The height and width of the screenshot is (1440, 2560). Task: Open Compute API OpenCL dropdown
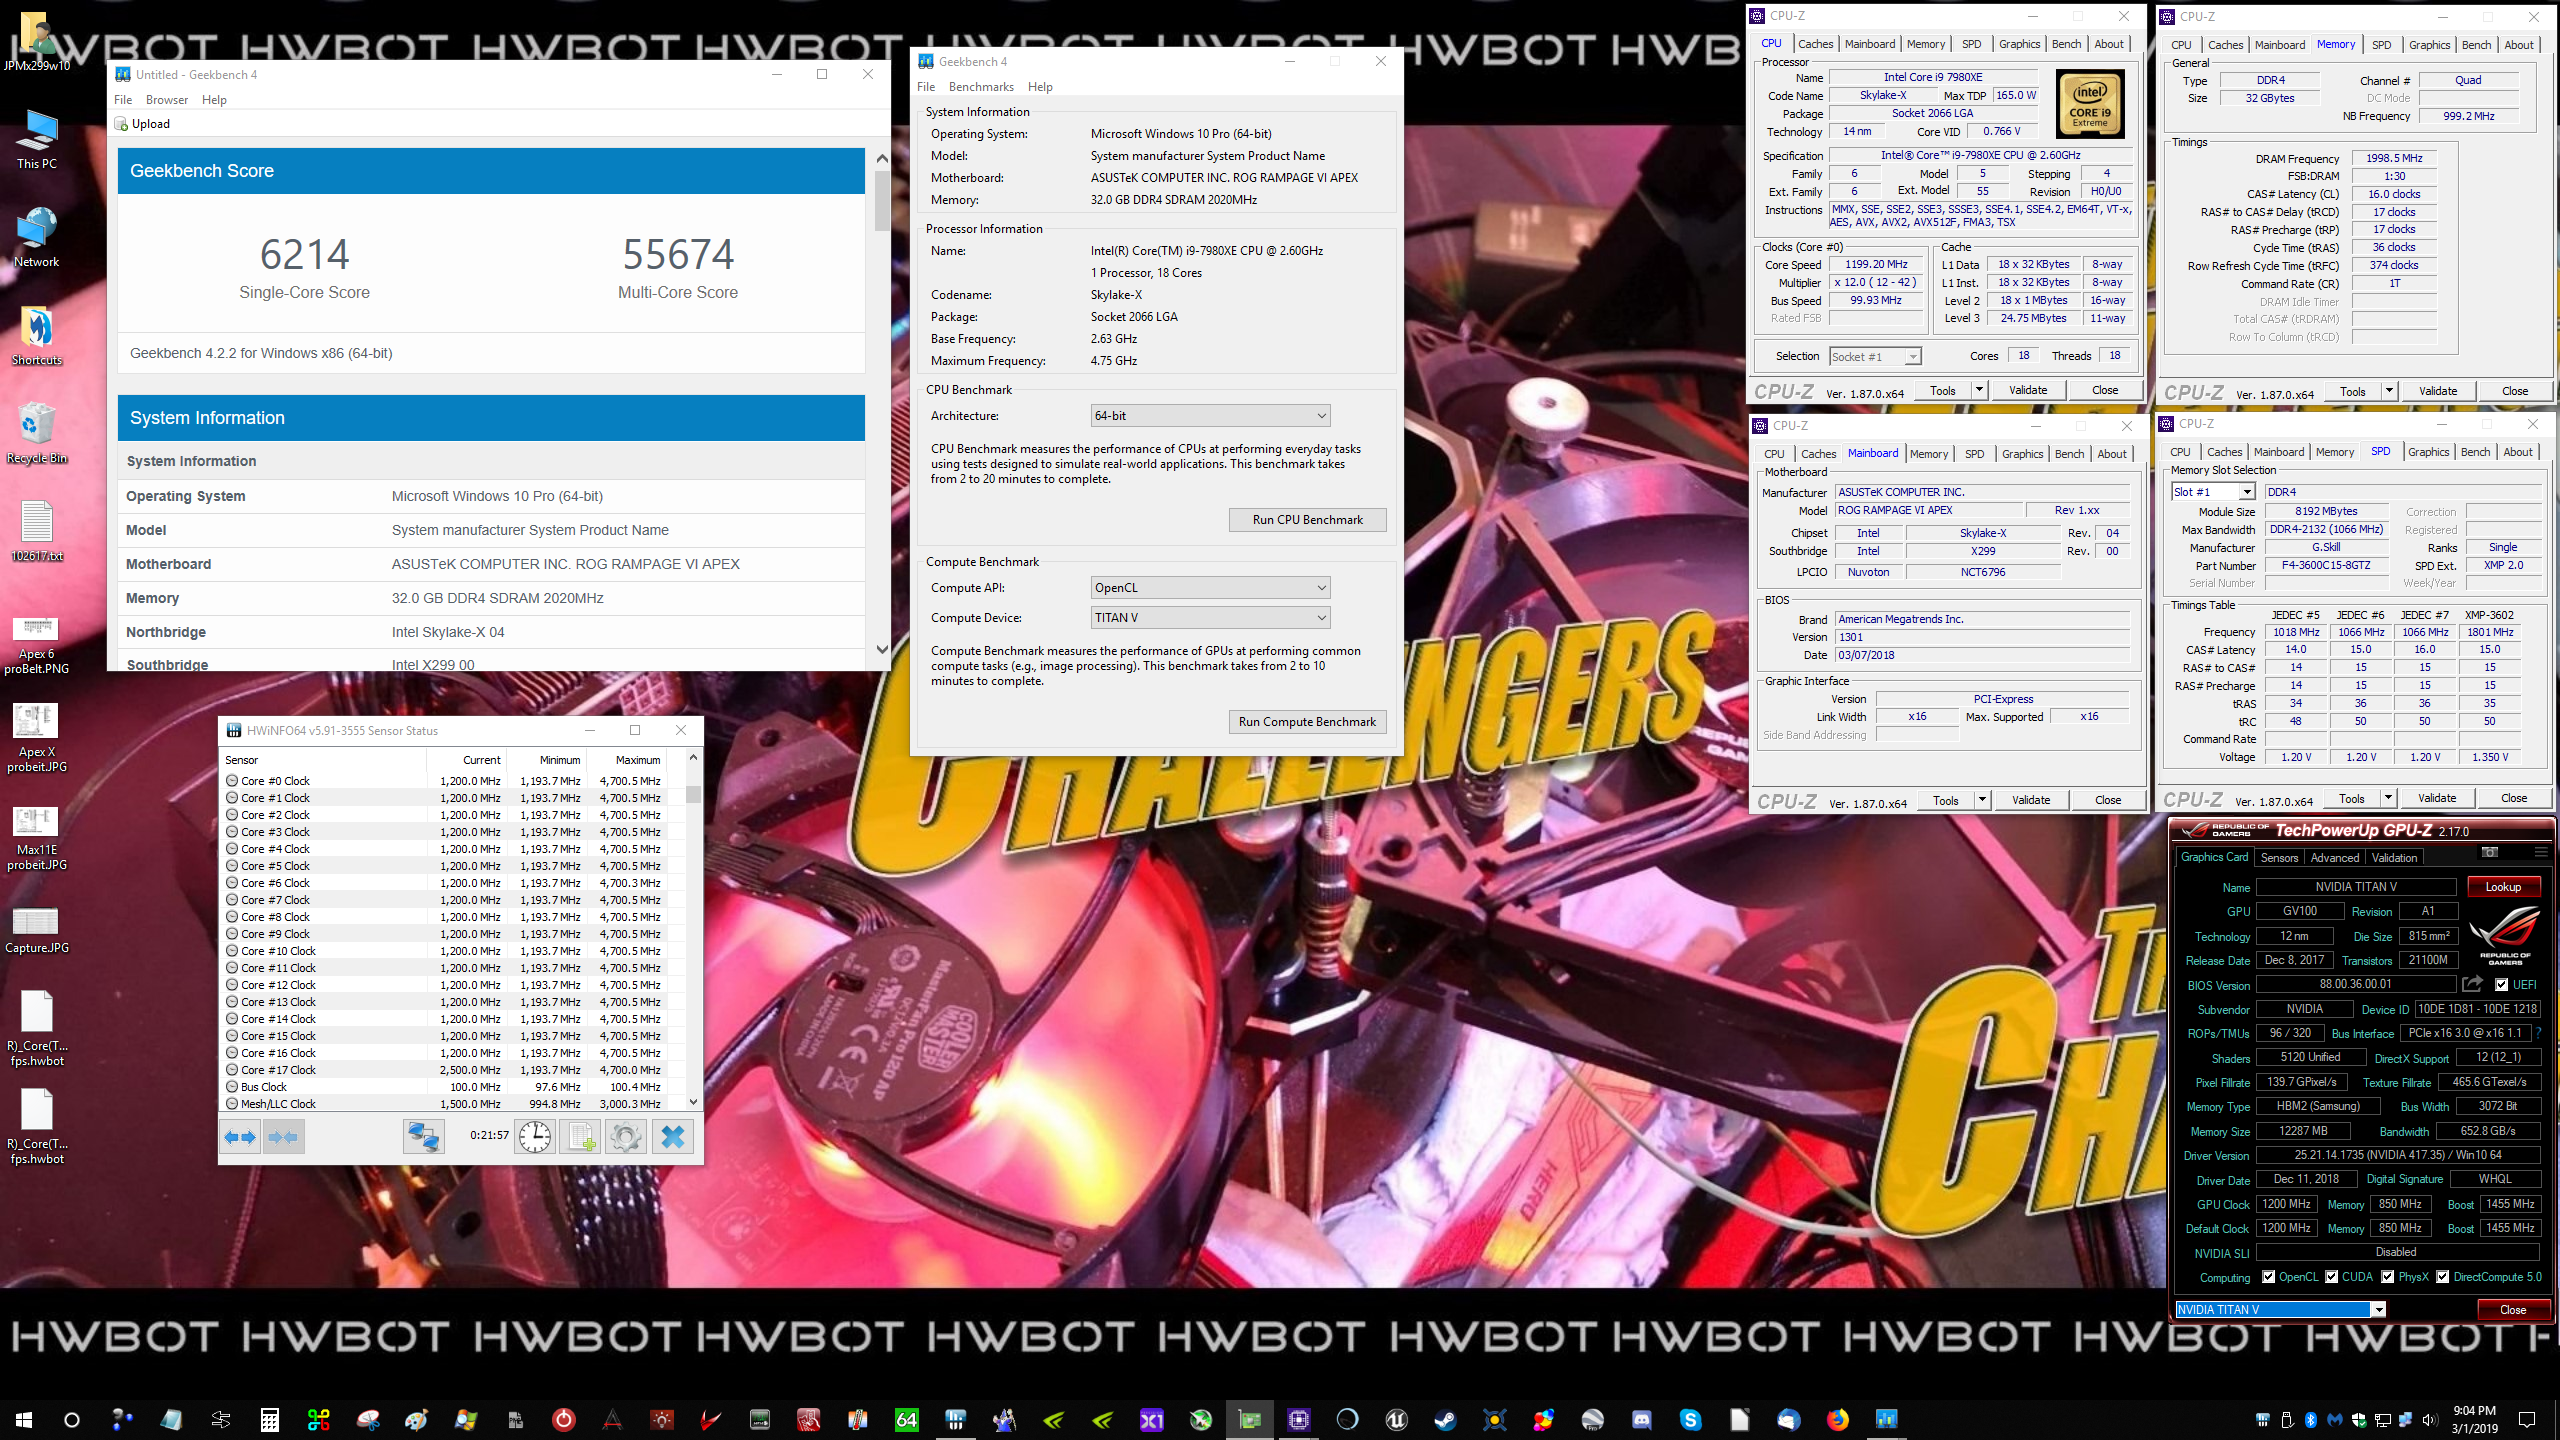pos(1210,587)
